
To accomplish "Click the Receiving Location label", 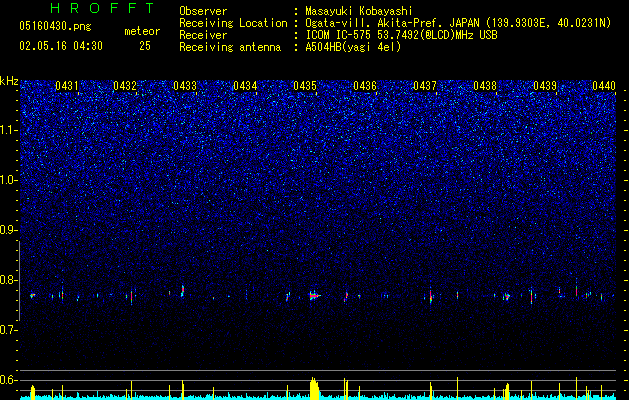I will point(233,23).
